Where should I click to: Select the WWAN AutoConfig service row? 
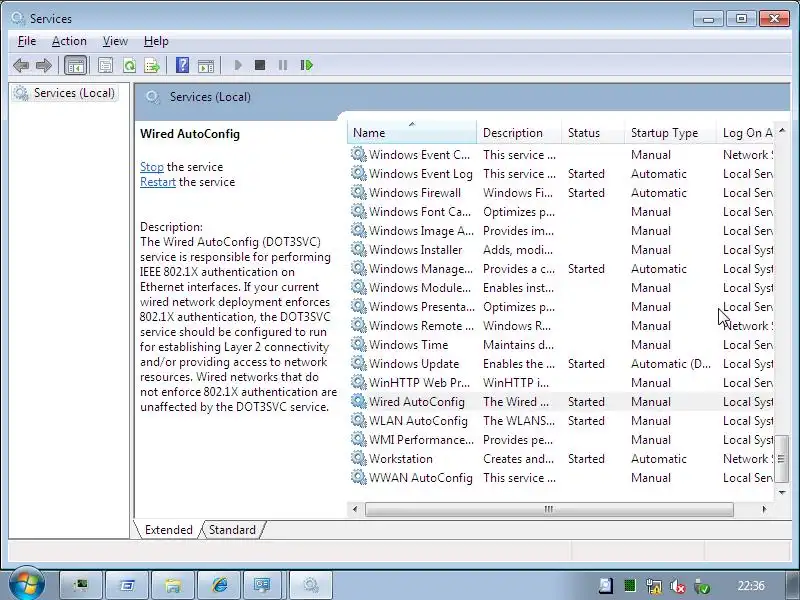[x=561, y=478]
